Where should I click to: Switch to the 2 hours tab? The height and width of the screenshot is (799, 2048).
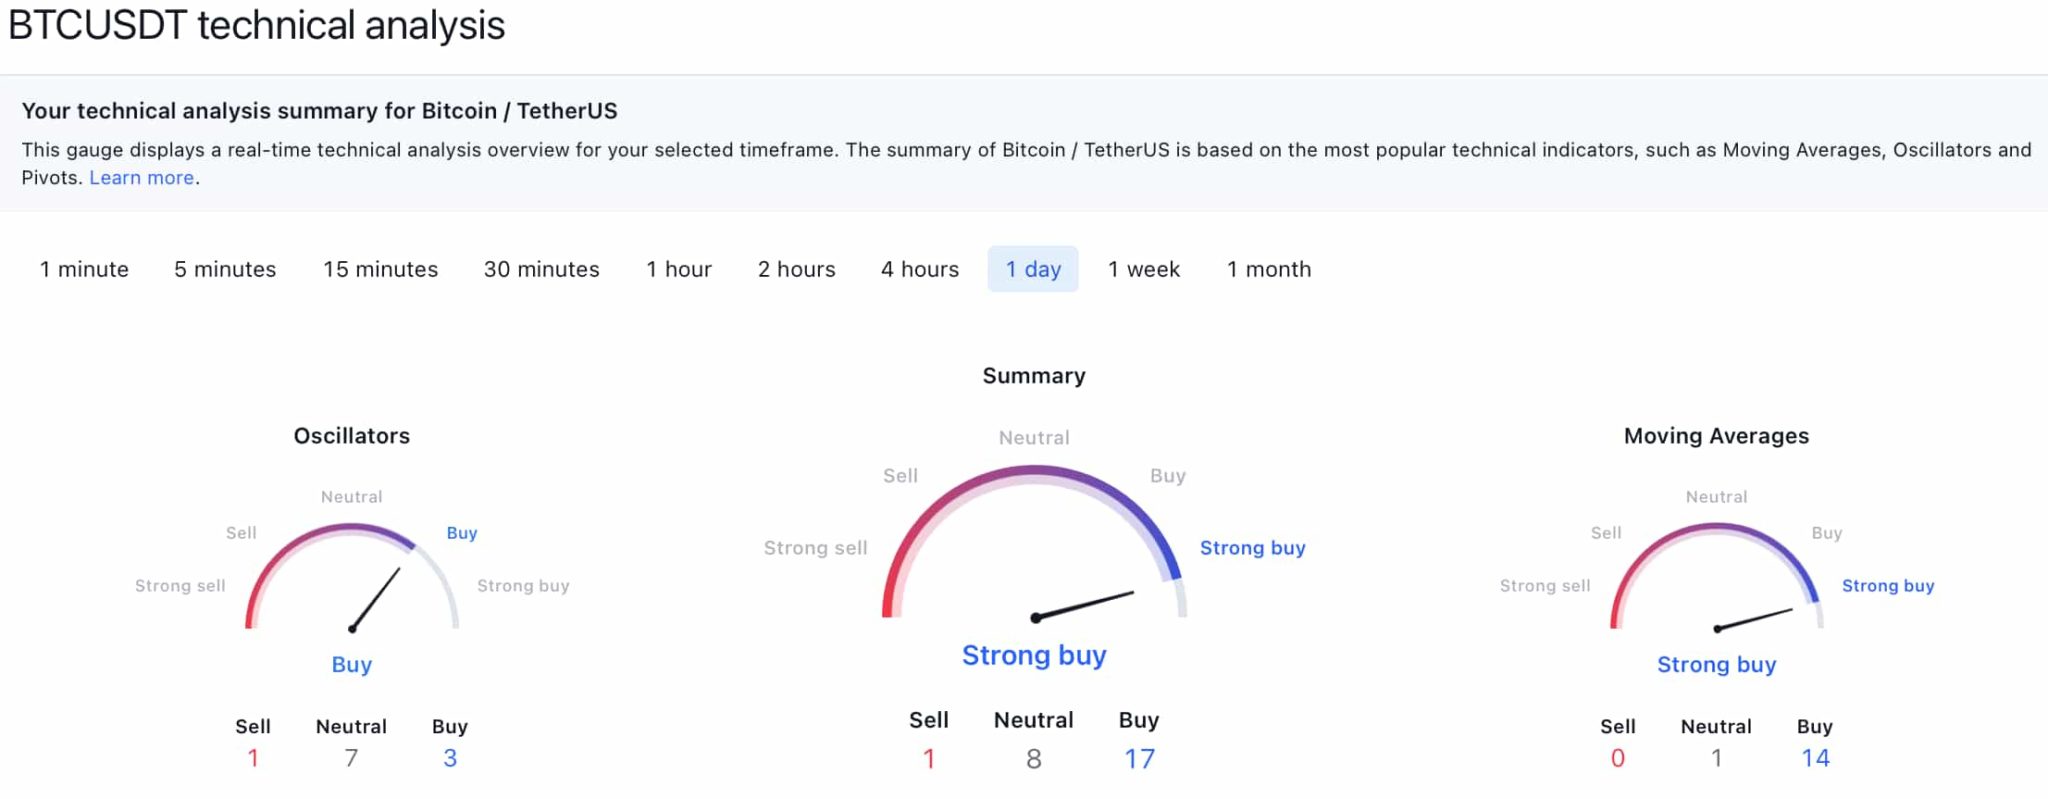[x=796, y=269]
